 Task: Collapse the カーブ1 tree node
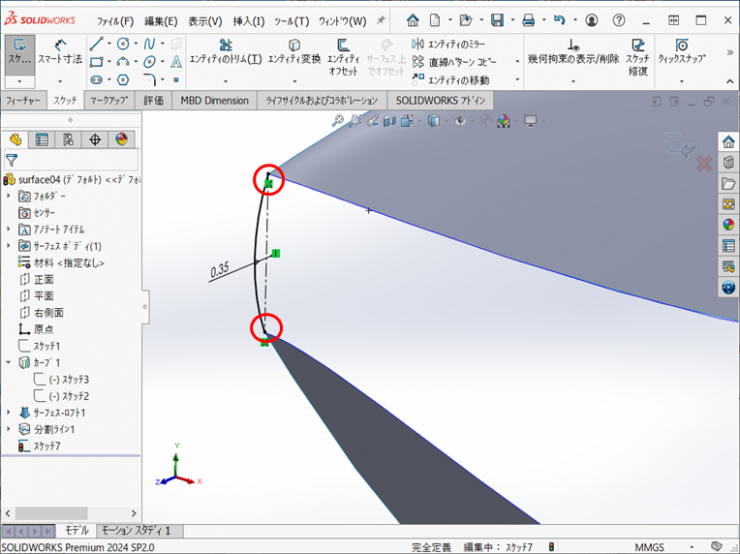point(9,362)
